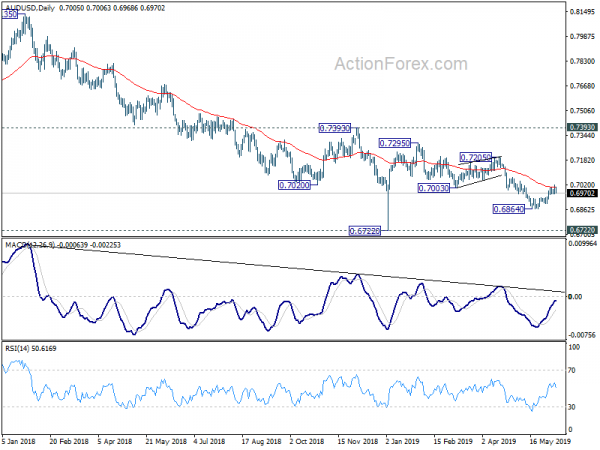600x450 pixels.
Task: Click the 0.68625 price axis value
Action: click(x=582, y=210)
